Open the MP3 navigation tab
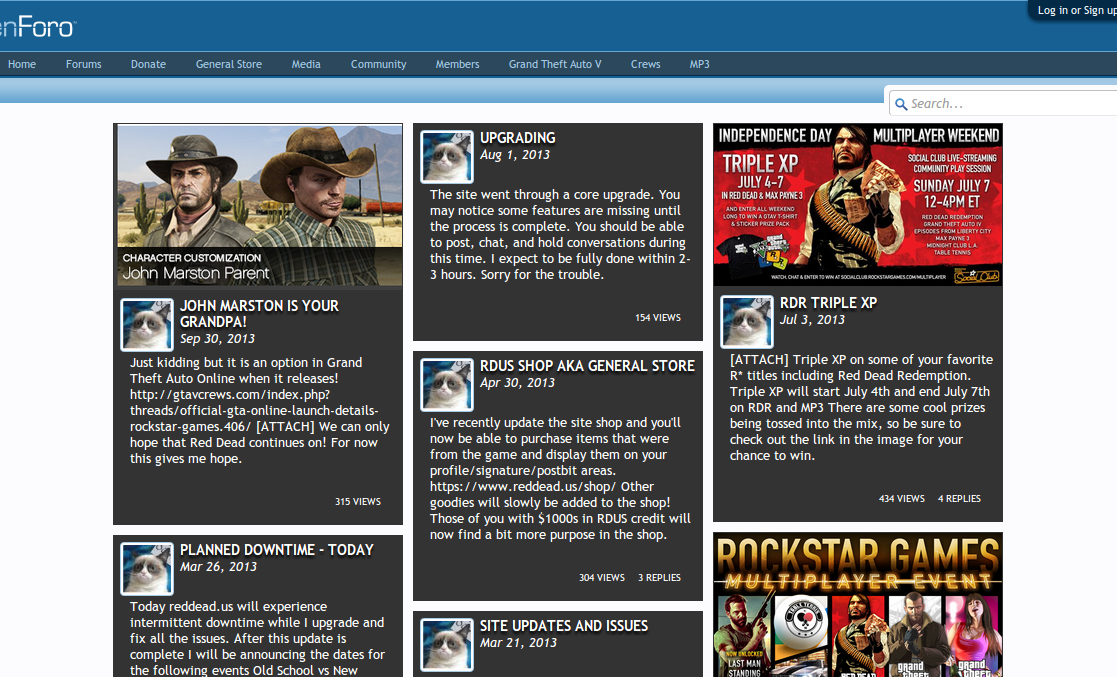The width and height of the screenshot is (1117, 677). pos(699,64)
